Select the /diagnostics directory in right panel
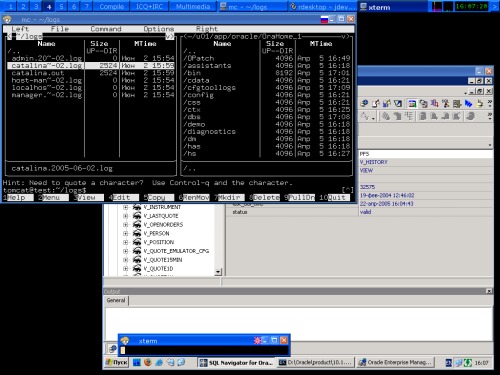Image resolution: width=500 pixels, height=375 pixels. tap(209, 132)
